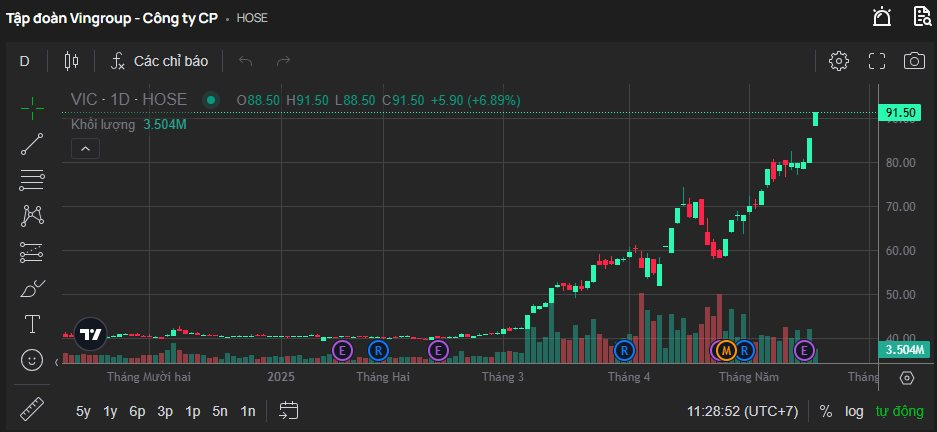Open the document search icon at top right

click(x=923, y=16)
